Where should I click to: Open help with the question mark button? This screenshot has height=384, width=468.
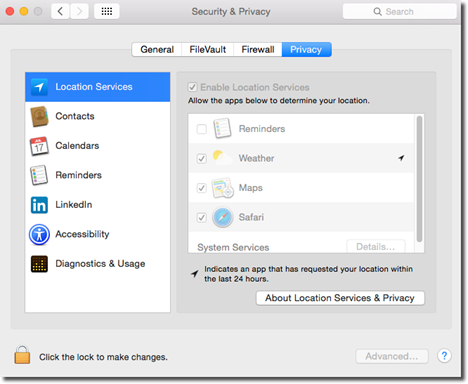pos(444,356)
